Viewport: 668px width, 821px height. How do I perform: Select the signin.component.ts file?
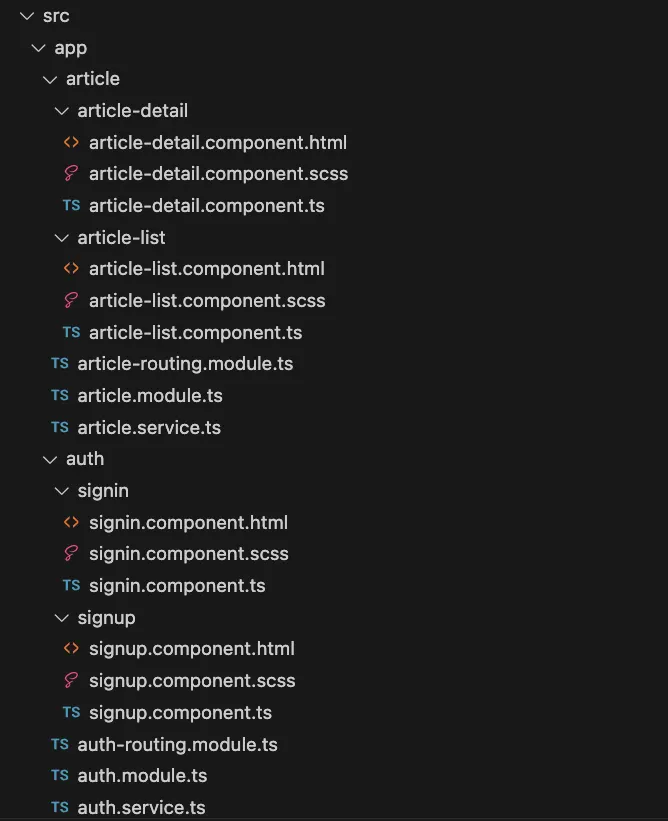tap(177, 586)
